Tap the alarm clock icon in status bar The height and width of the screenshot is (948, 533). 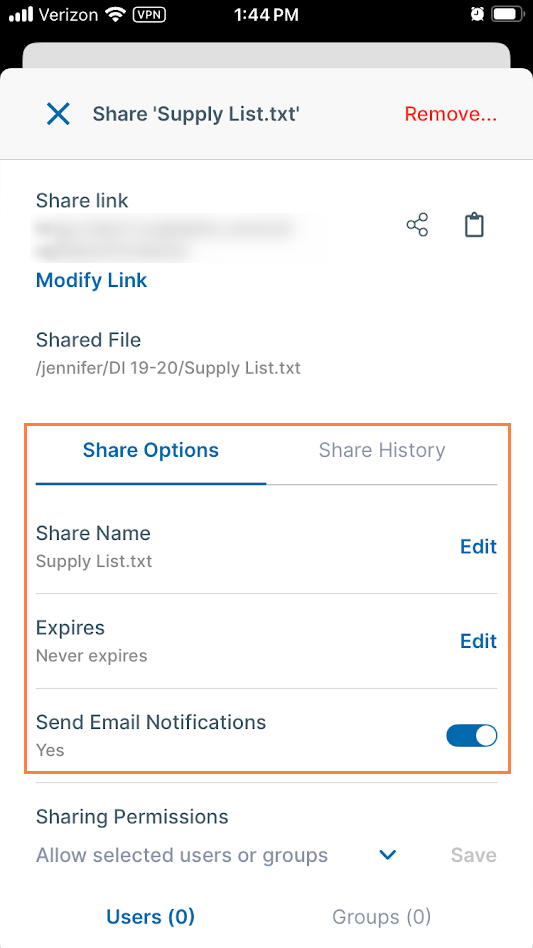tap(477, 15)
